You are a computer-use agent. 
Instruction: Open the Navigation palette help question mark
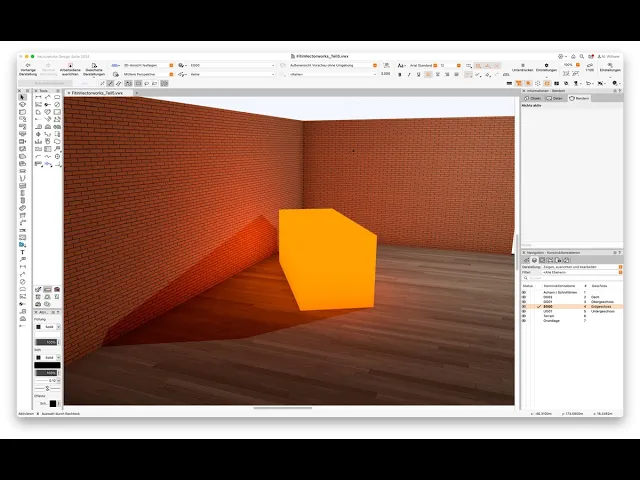point(620,253)
